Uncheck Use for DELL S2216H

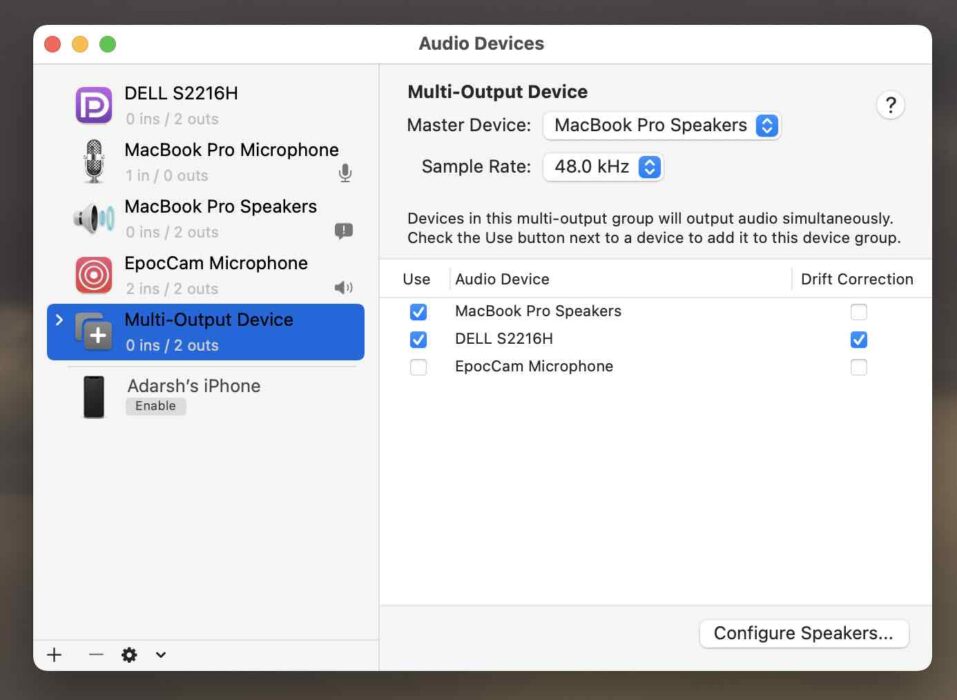[x=417, y=339]
